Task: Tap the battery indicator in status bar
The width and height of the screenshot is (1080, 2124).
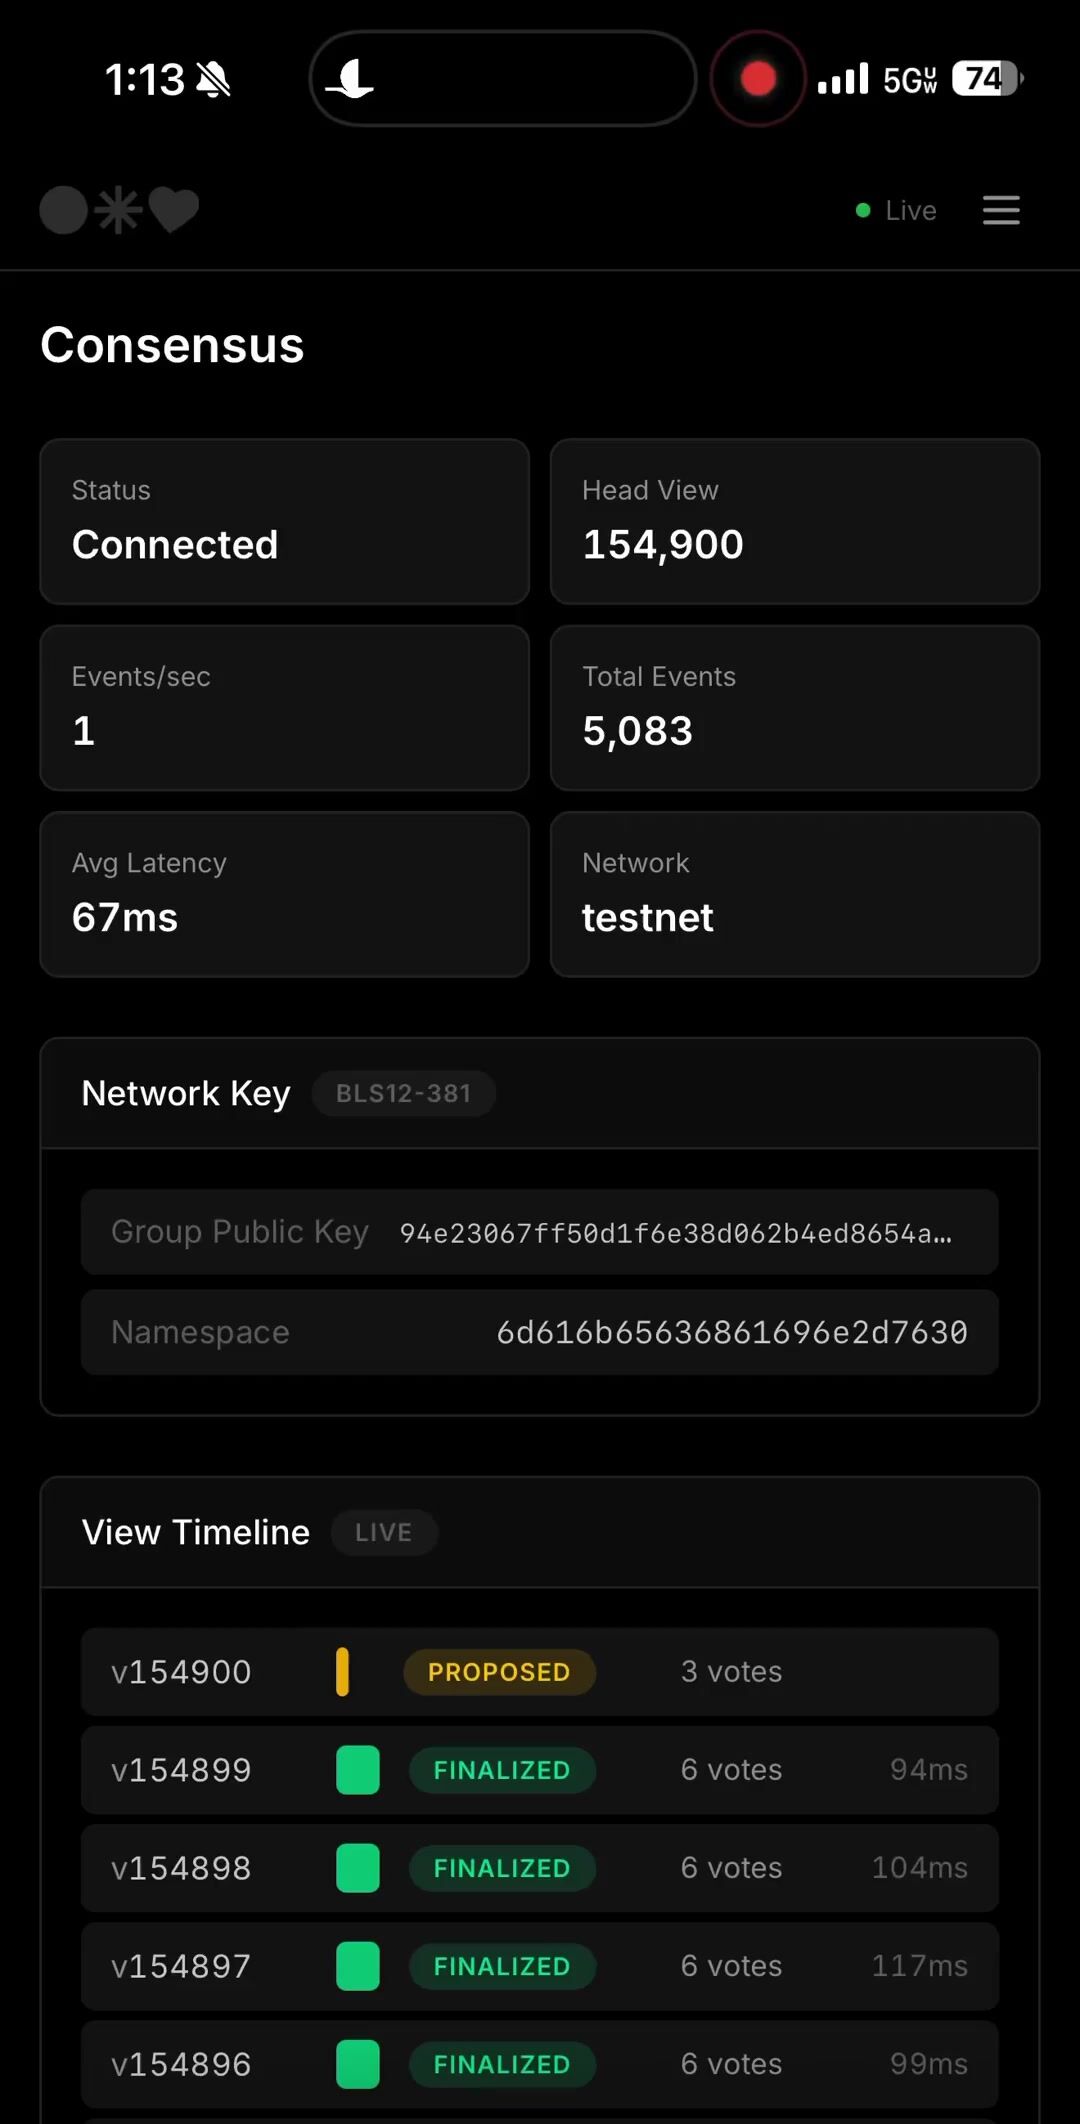Action: coord(986,78)
